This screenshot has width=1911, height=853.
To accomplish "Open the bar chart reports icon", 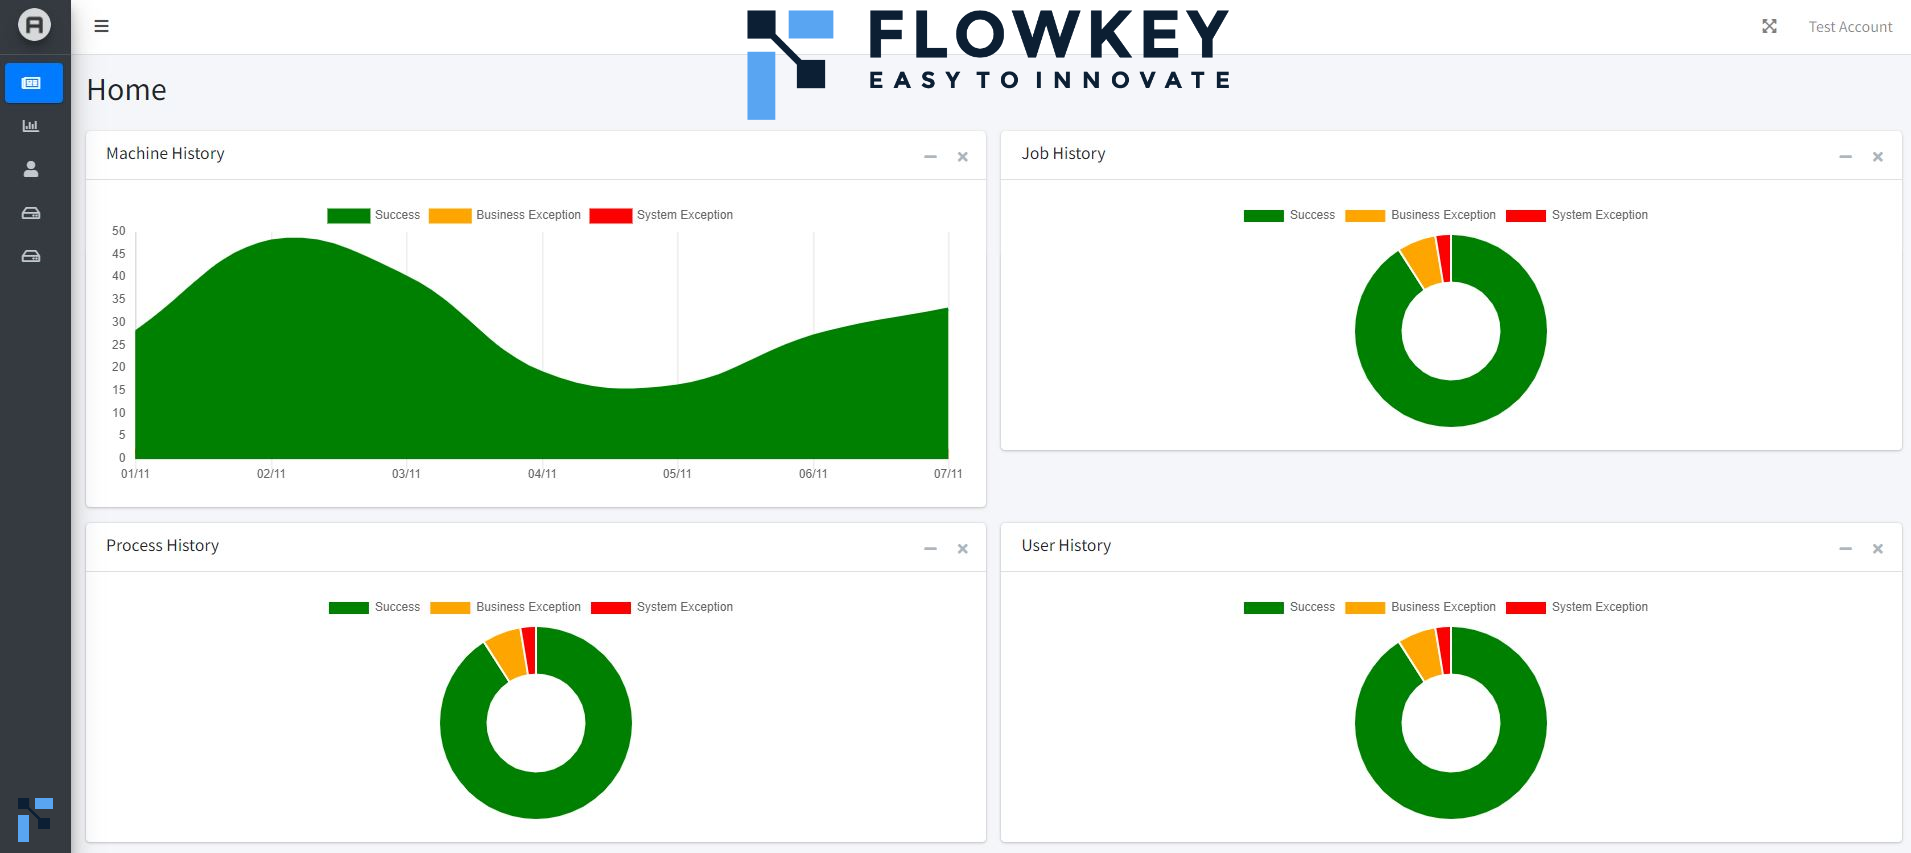I will coord(31,126).
